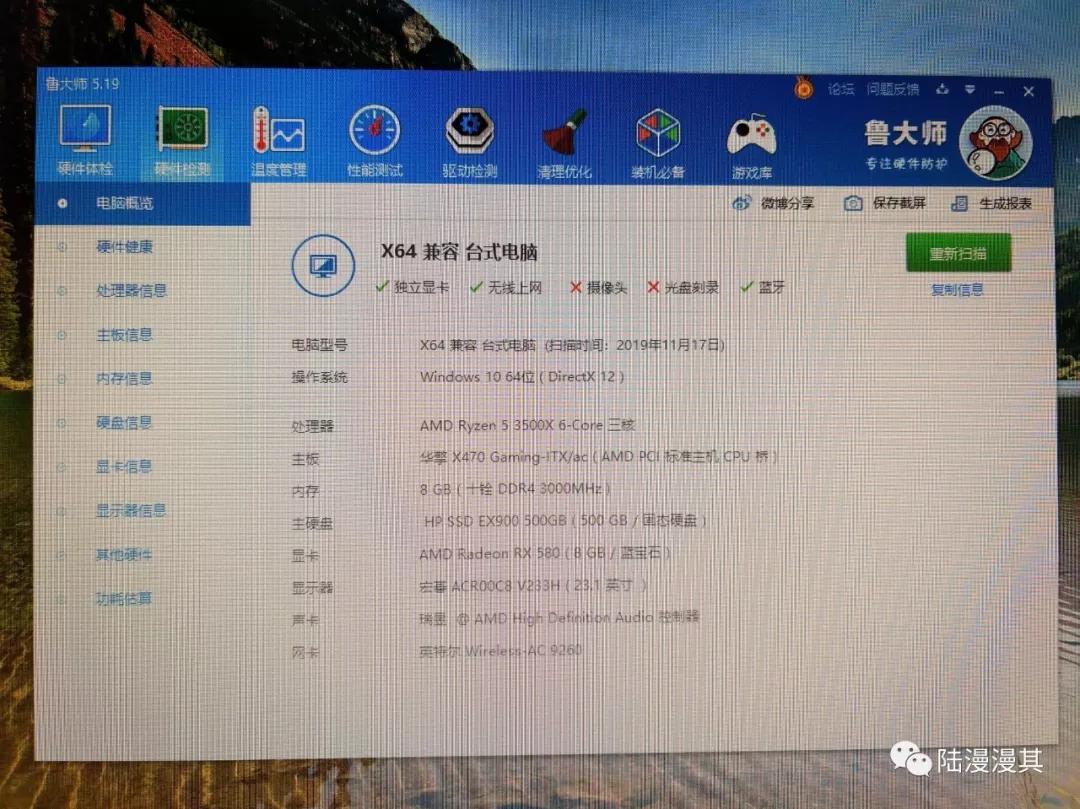
Task: Open the 论坛 forum menu item
Action: point(842,90)
